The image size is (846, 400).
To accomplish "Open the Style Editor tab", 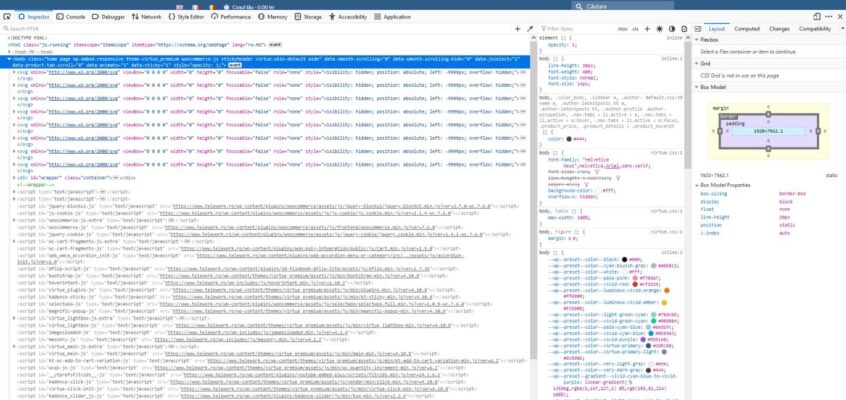I will tap(186, 17).
